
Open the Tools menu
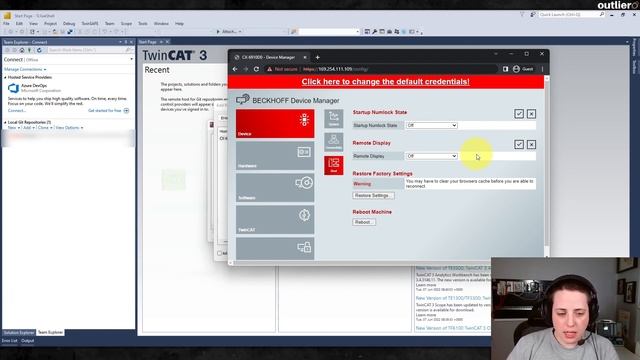click(142, 24)
